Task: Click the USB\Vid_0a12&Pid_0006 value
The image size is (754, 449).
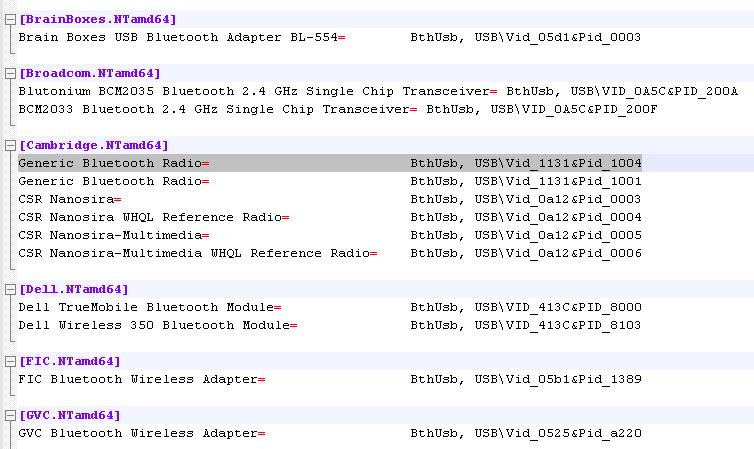Action: pos(558,253)
